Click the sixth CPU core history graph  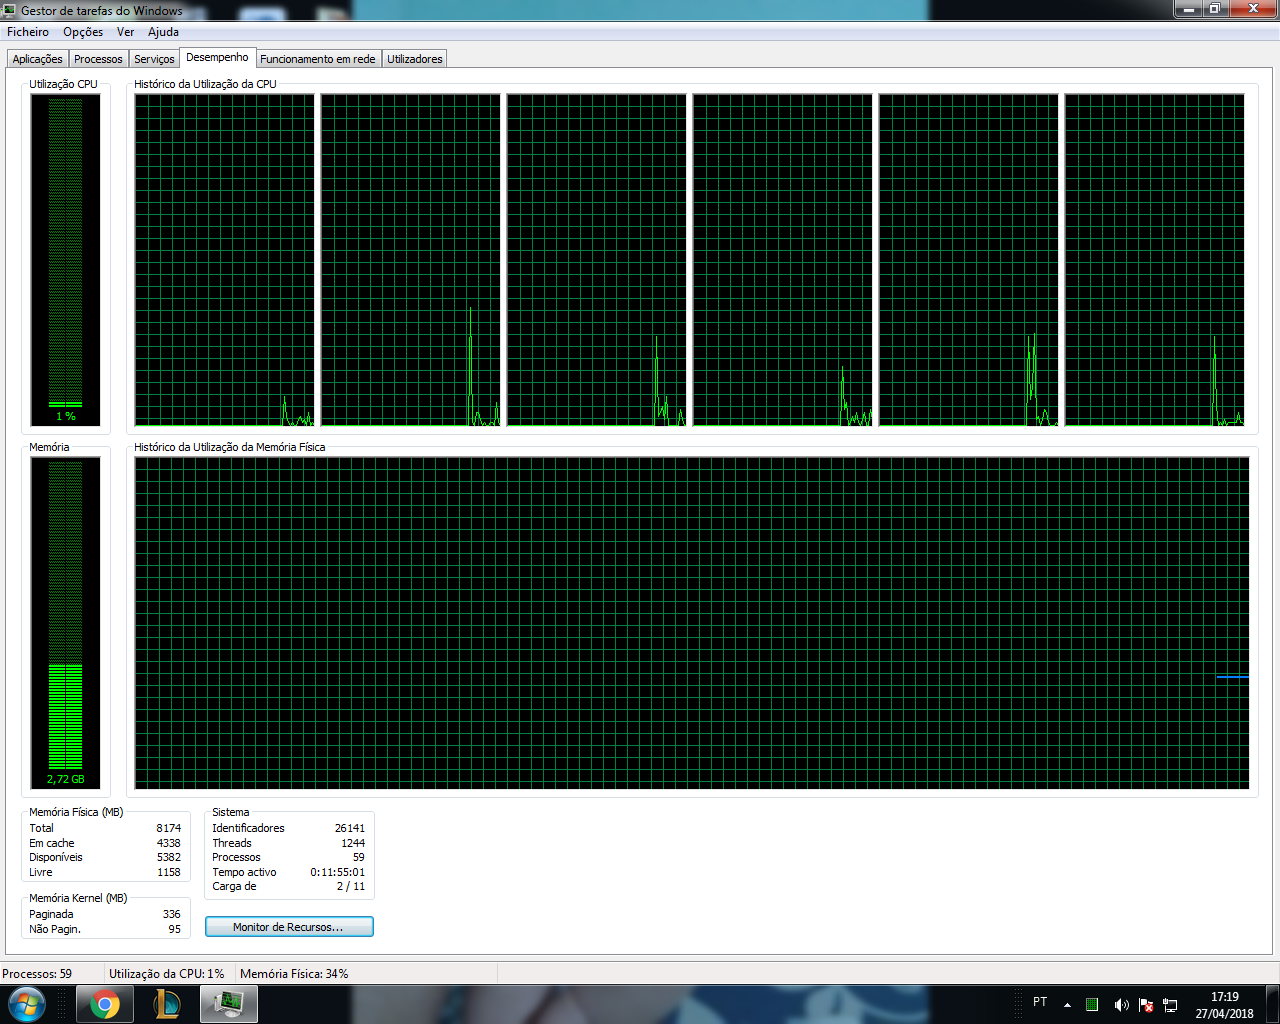coord(1154,260)
